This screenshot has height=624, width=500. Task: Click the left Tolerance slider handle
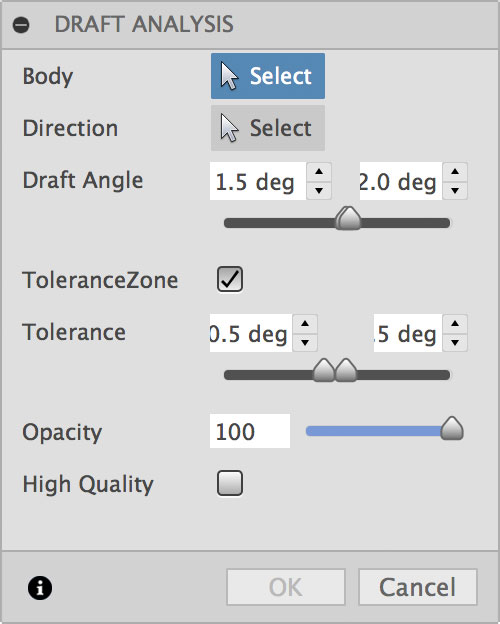pos(324,370)
